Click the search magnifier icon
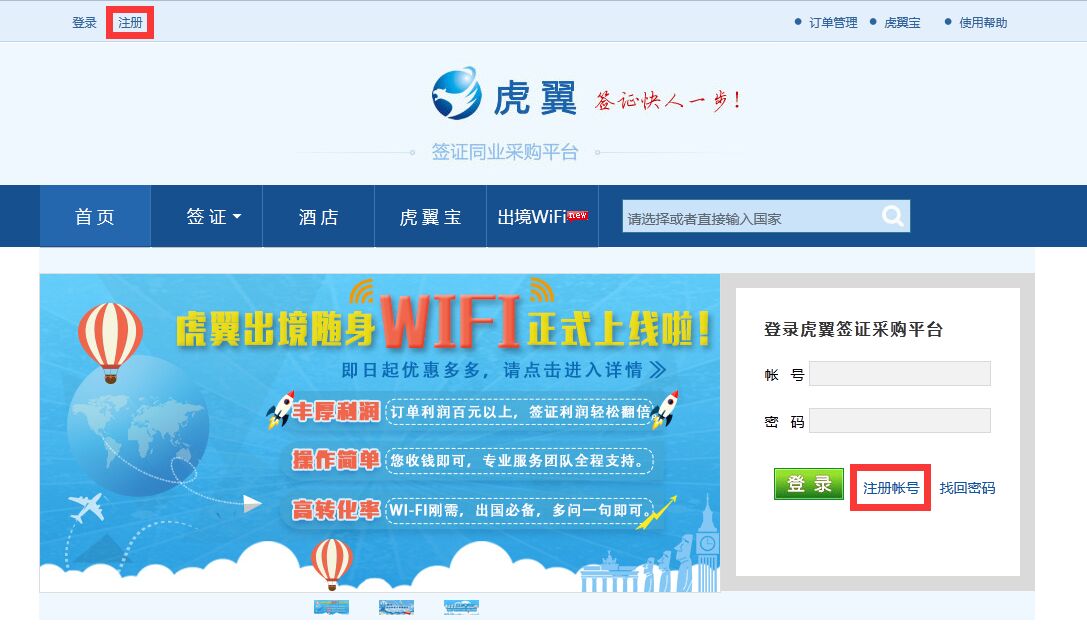Screen dimensions: 1087x631 point(893,216)
